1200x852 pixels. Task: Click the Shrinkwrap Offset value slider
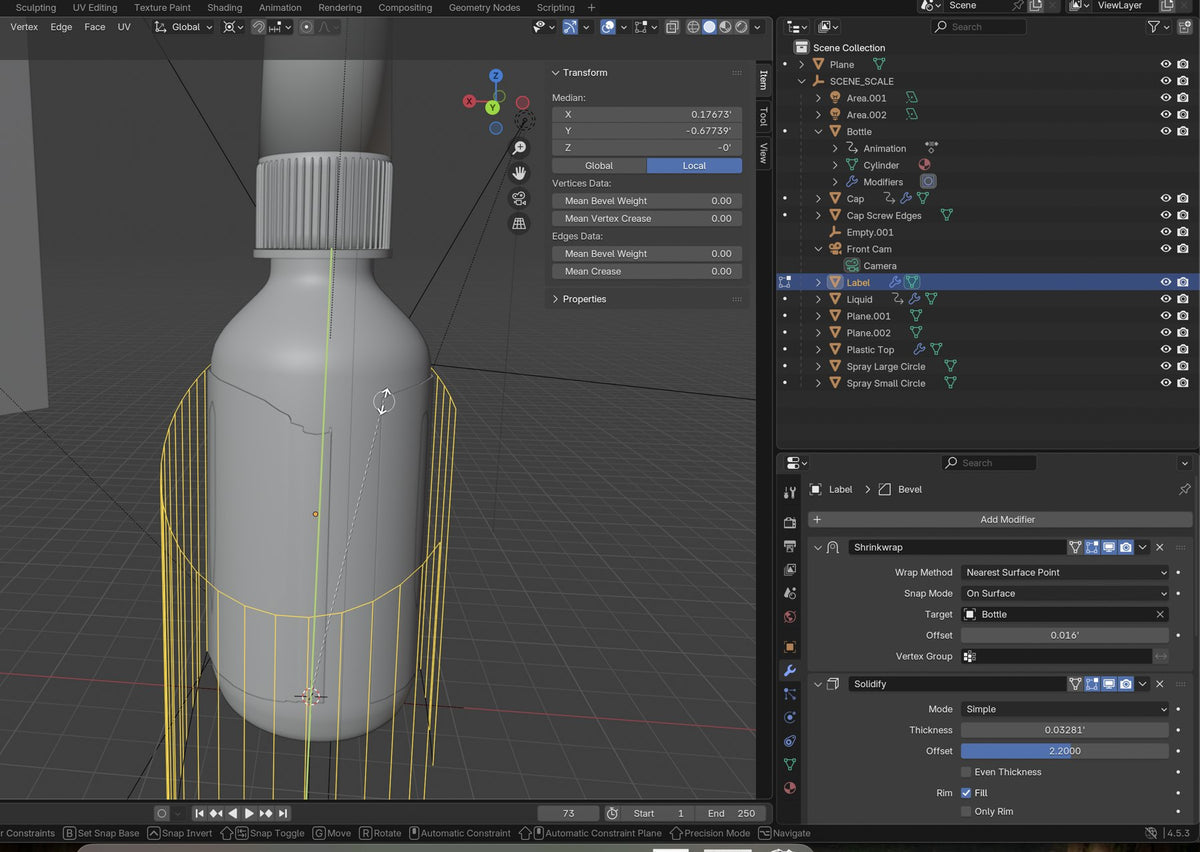pyautogui.click(x=1065, y=635)
